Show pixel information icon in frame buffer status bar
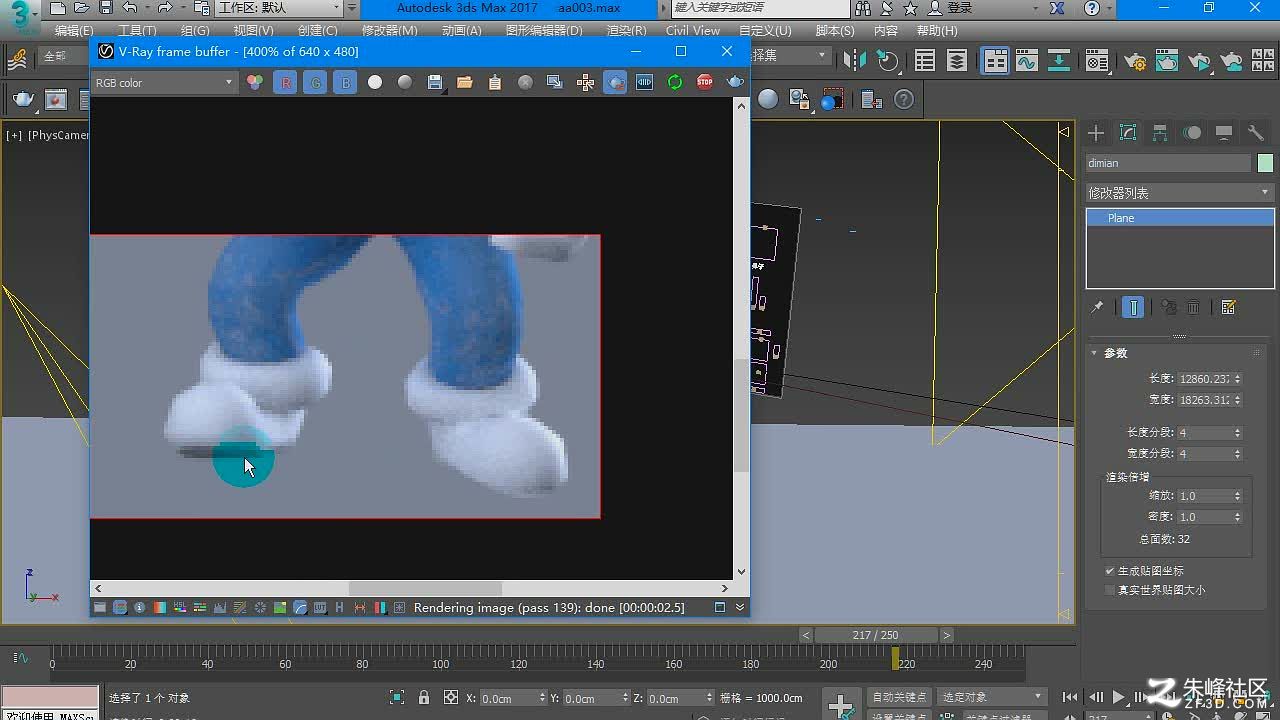 (x=139, y=607)
